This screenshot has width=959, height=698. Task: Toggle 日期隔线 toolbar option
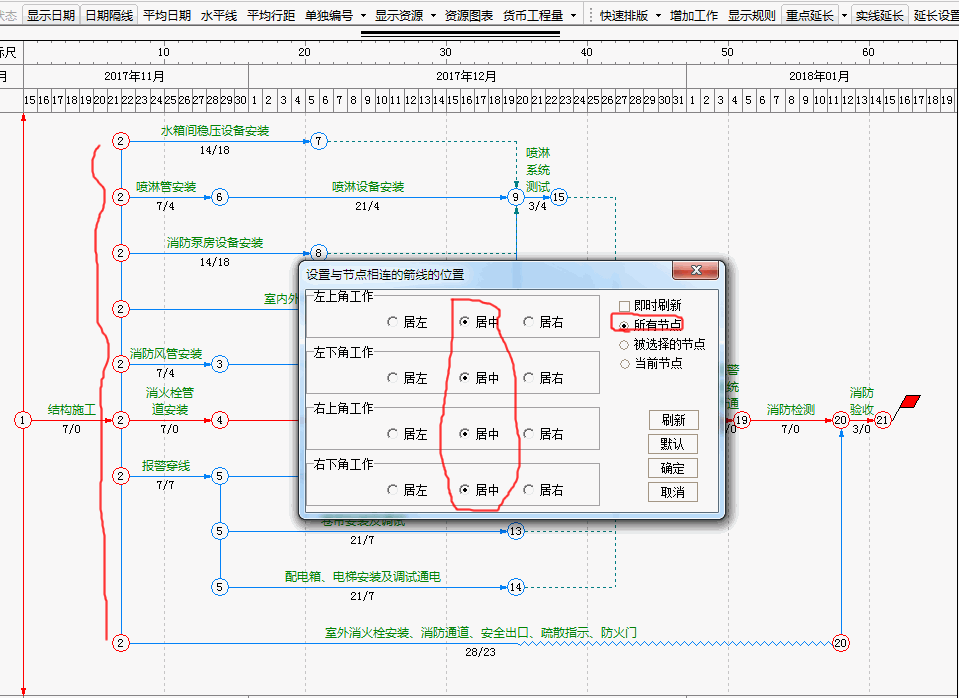pos(109,15)
